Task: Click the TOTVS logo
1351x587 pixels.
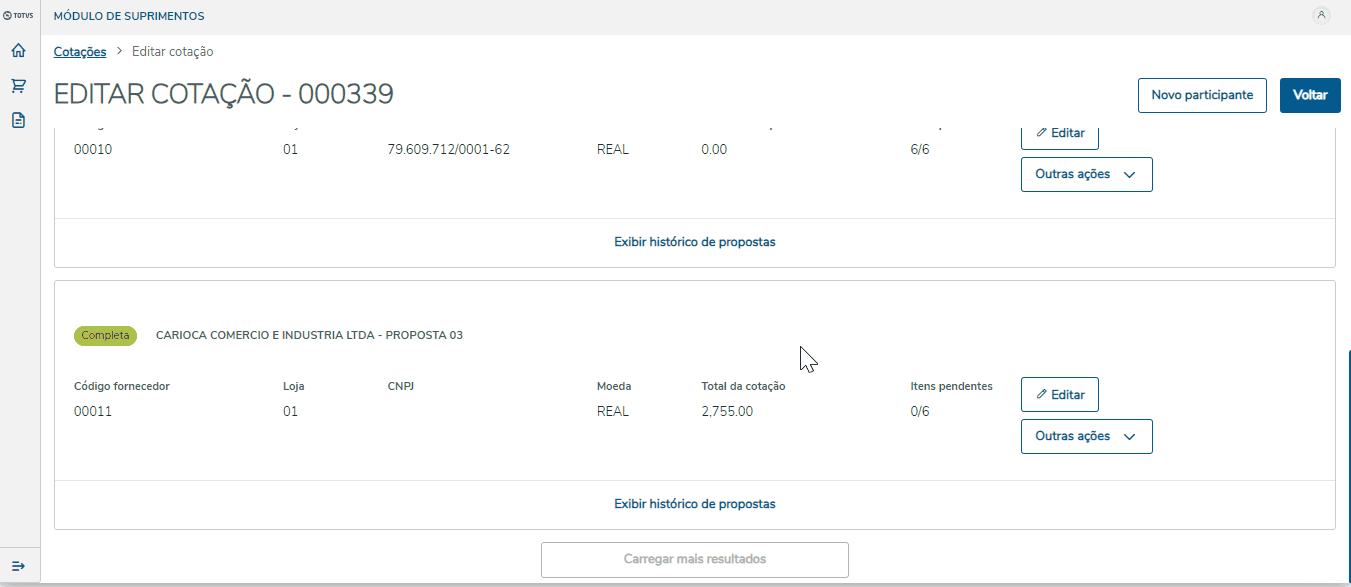Action: (x=18, y=16)
